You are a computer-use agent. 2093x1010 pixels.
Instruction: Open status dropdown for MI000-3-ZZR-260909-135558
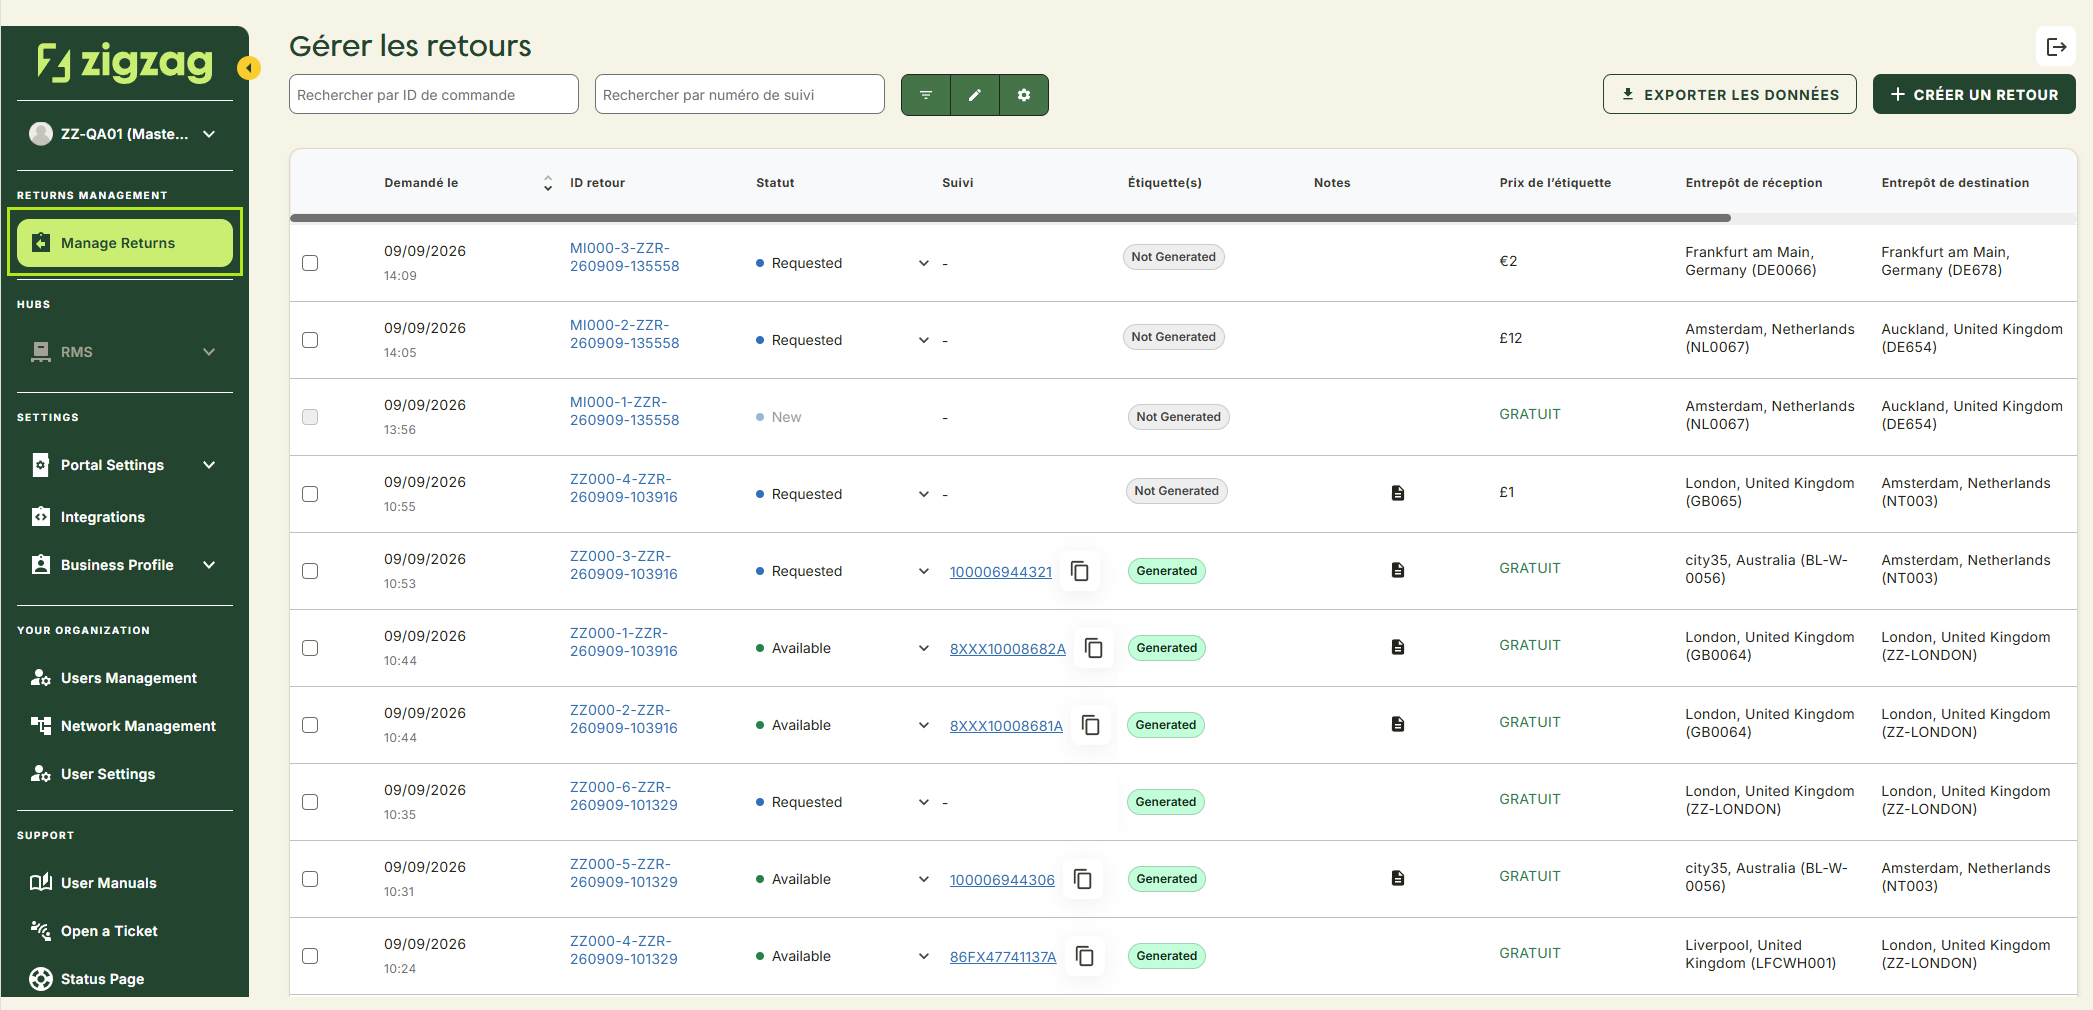point(924,263)
